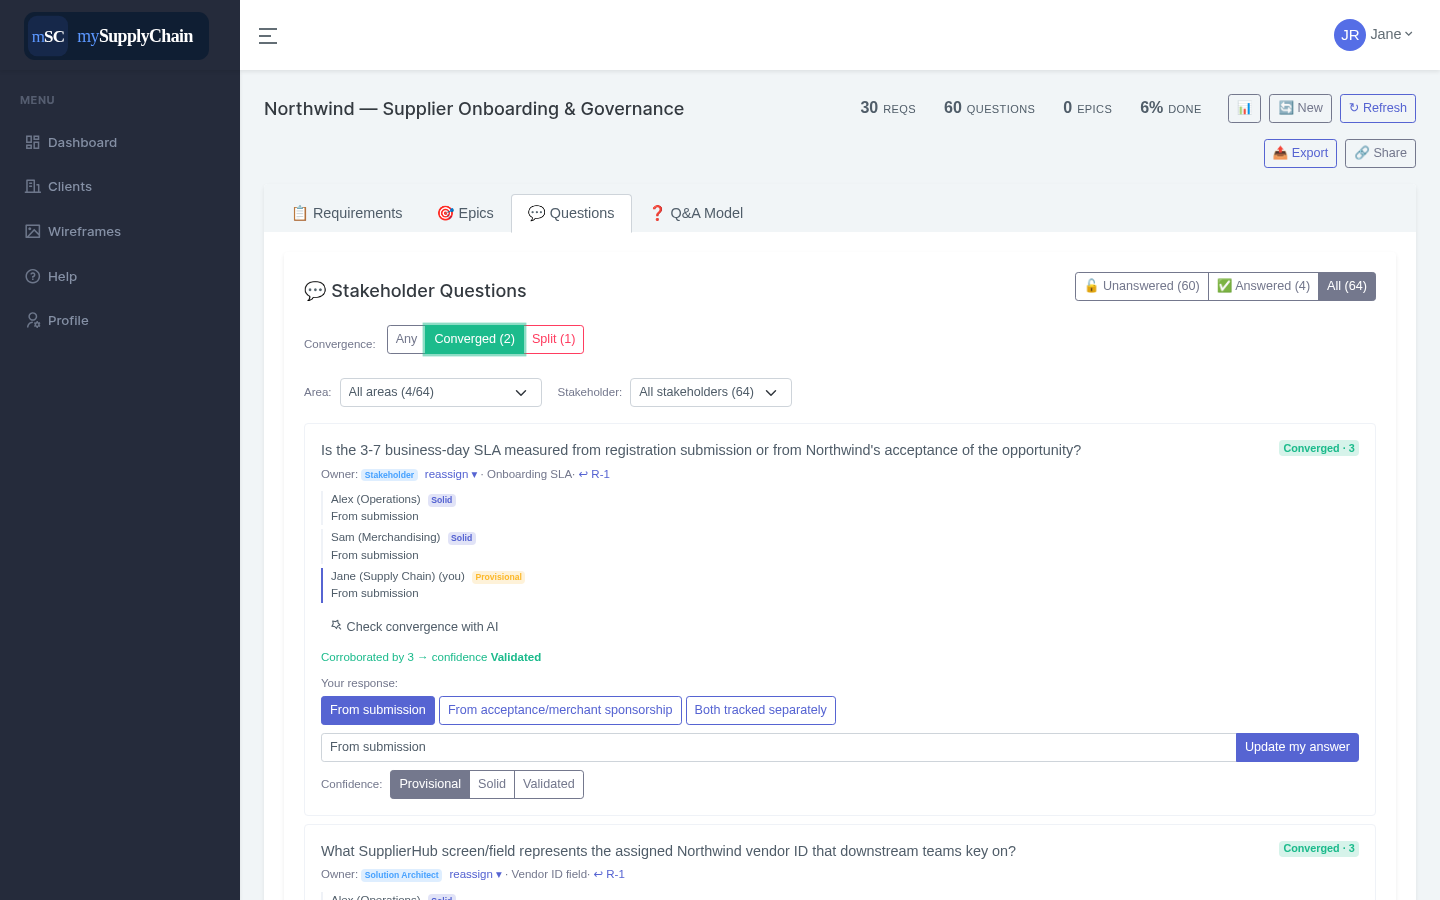Follow the R-1 link on SLA question
The width and height of the screenshot is (1440, 900).
point(594,474)
